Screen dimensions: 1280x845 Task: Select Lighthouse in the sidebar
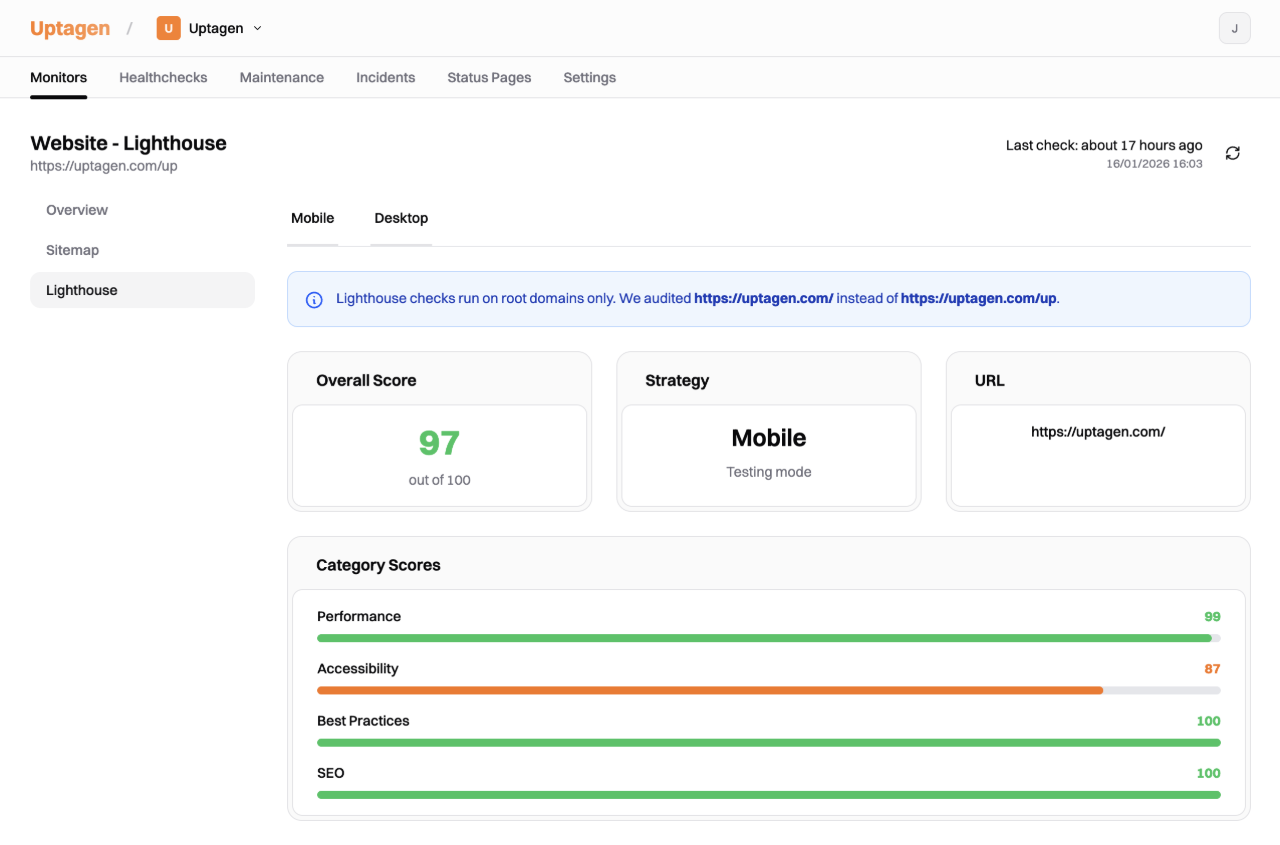point(81,290)
